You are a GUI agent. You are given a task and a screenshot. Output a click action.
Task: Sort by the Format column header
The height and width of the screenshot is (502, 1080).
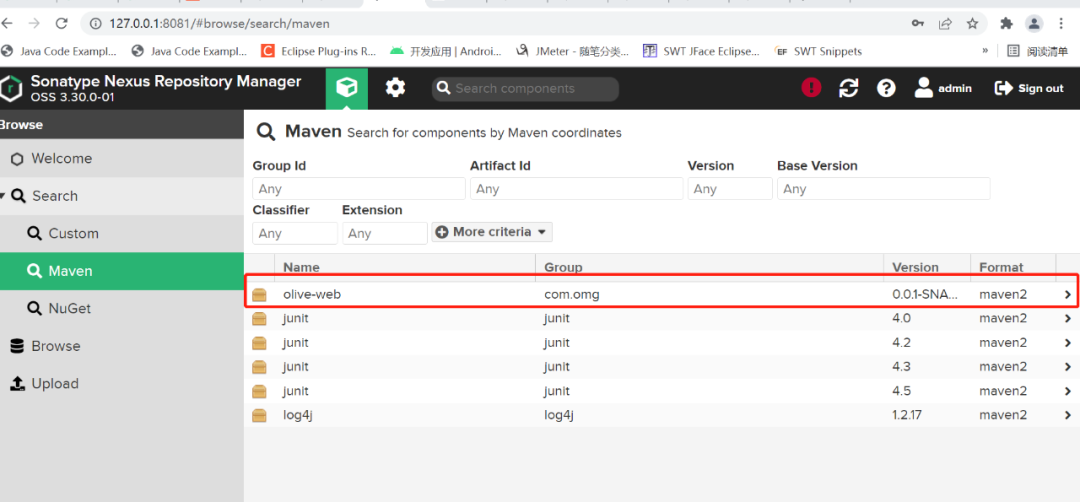click(x=1012, y=267)
